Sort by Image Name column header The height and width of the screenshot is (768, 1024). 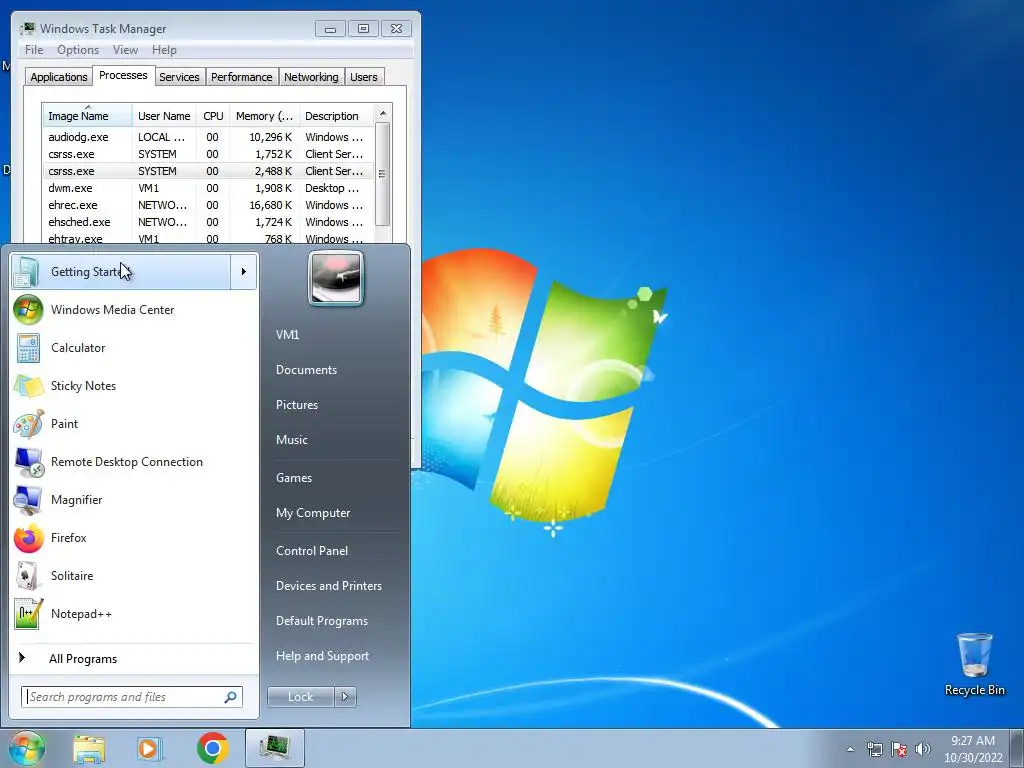pos(88,116)
